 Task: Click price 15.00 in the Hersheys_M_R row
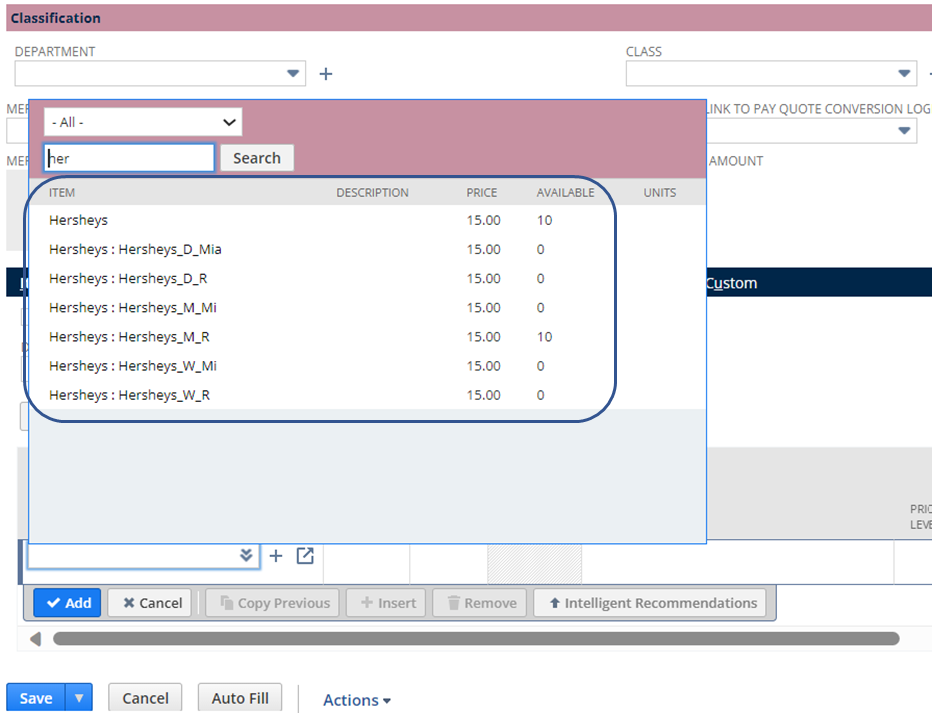pyautogui.click(x=483, y=337)
